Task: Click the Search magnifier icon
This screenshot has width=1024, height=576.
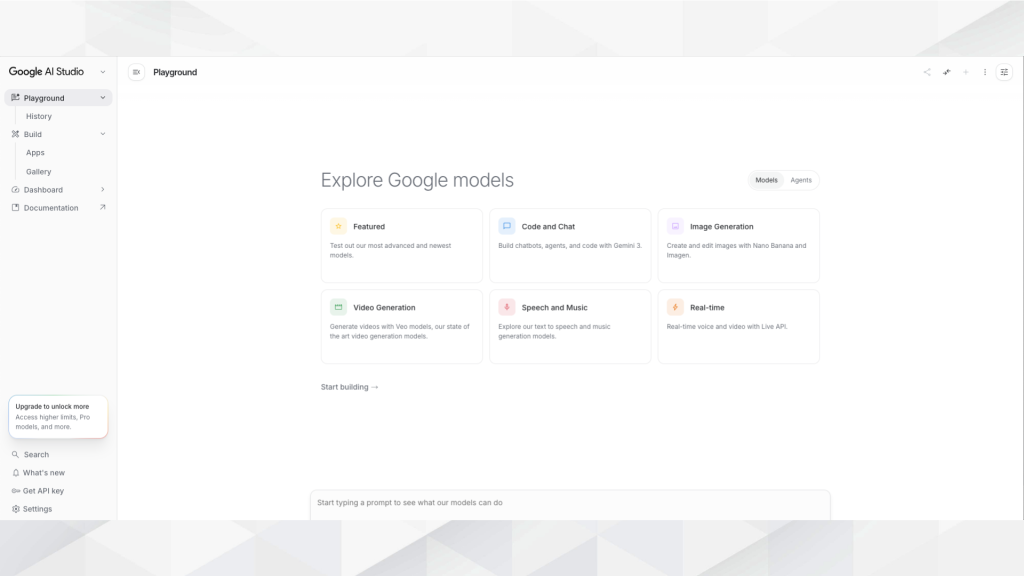Action: (15, 455)
